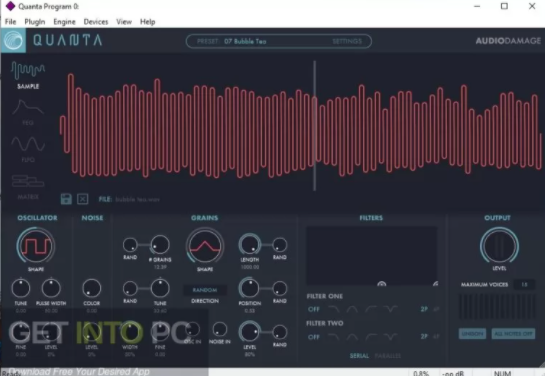Click the Maximum Voices value box

click(524, 285)
